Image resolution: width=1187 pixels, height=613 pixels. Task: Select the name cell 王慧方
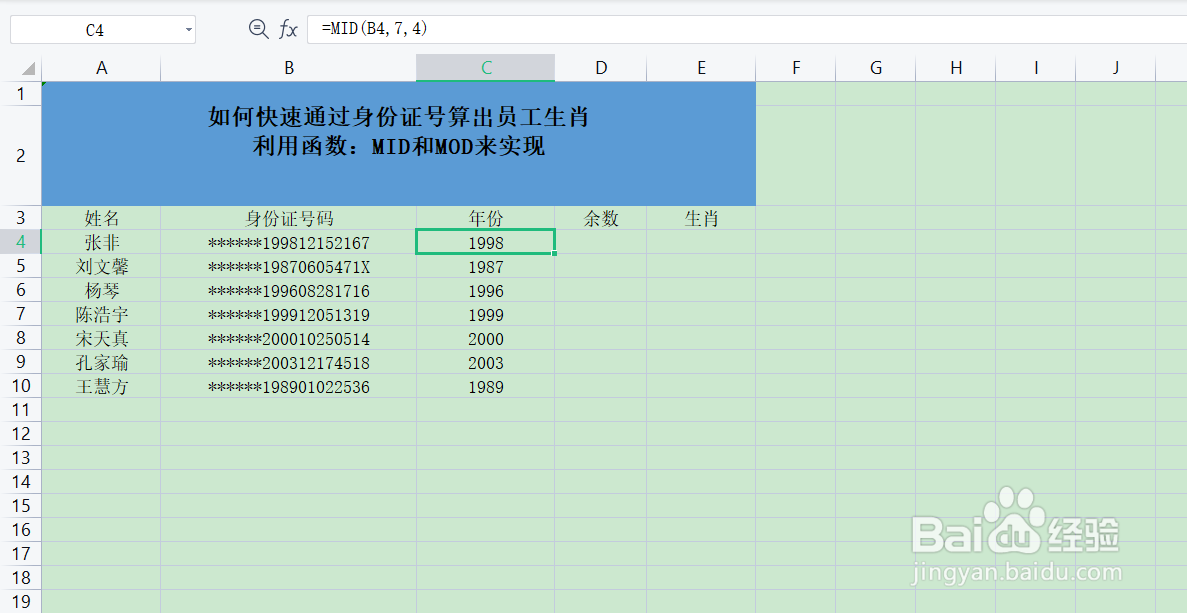pyautogui.click(x=101, y=387)
